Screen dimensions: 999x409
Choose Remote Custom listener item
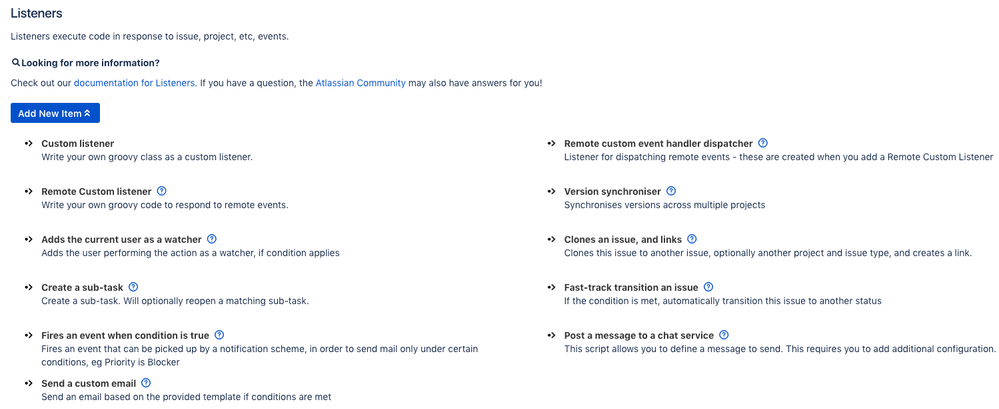coord(96,192)
